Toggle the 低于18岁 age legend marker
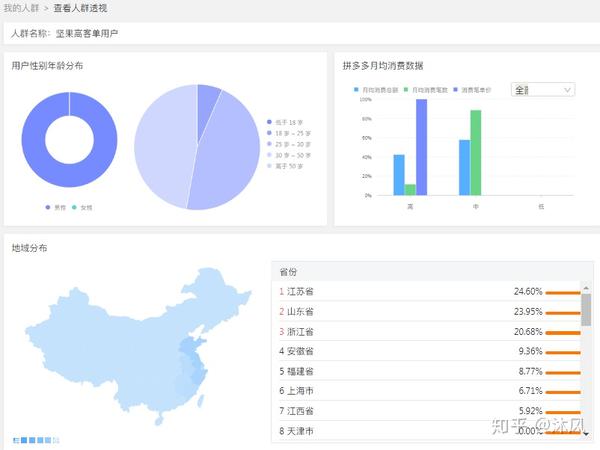The height and width of the screenshot is (450, 600). pyautogui.click(x=269, y=122)
